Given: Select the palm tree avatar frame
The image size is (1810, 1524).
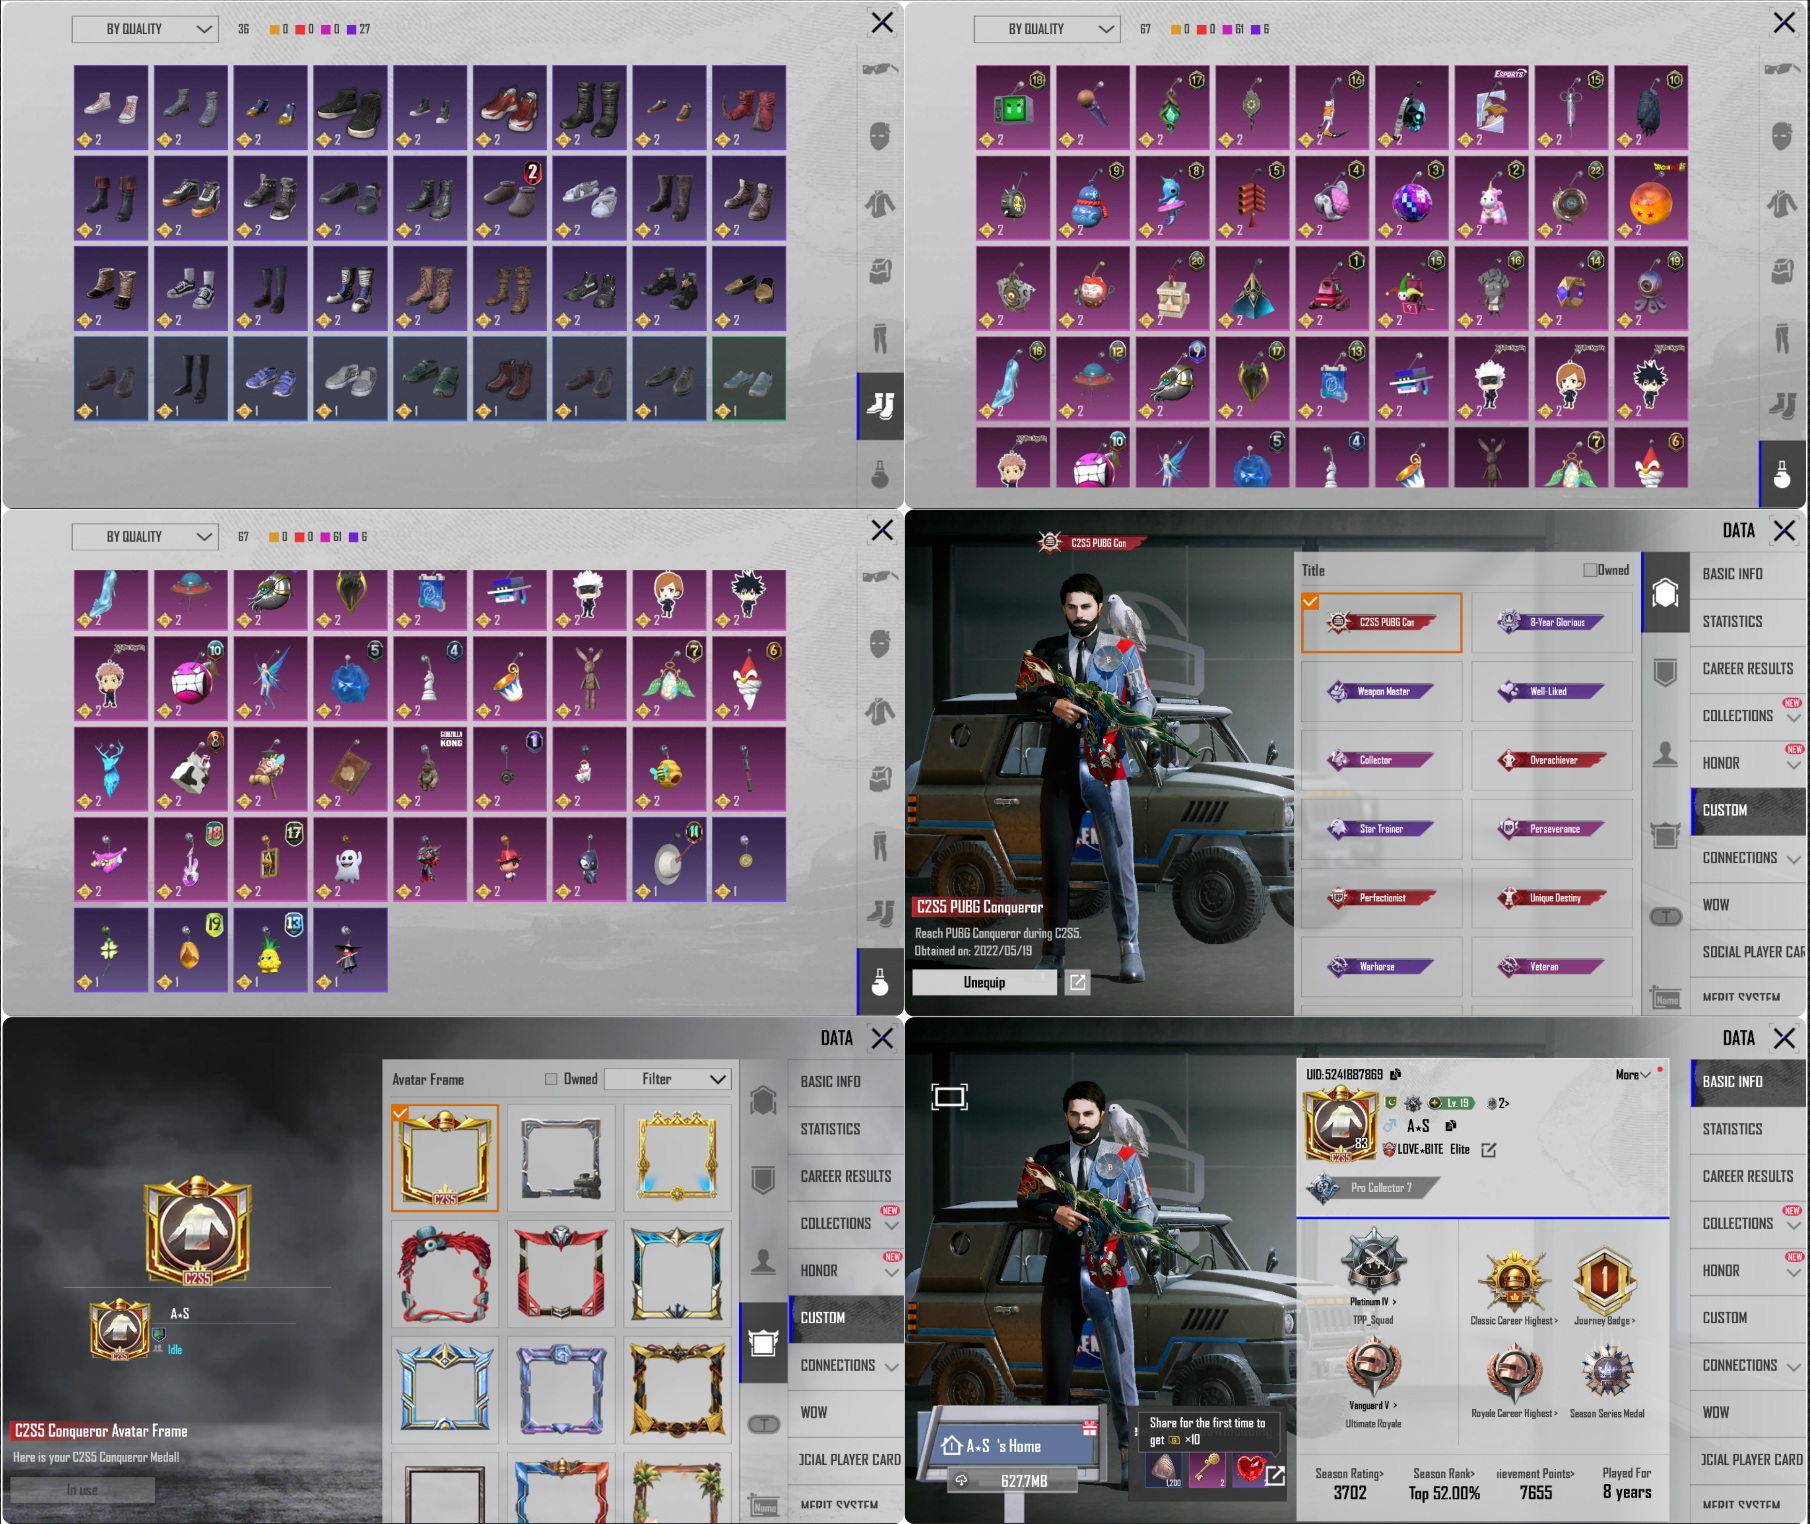Looking at the screenshot, I should click(677, 1489).
